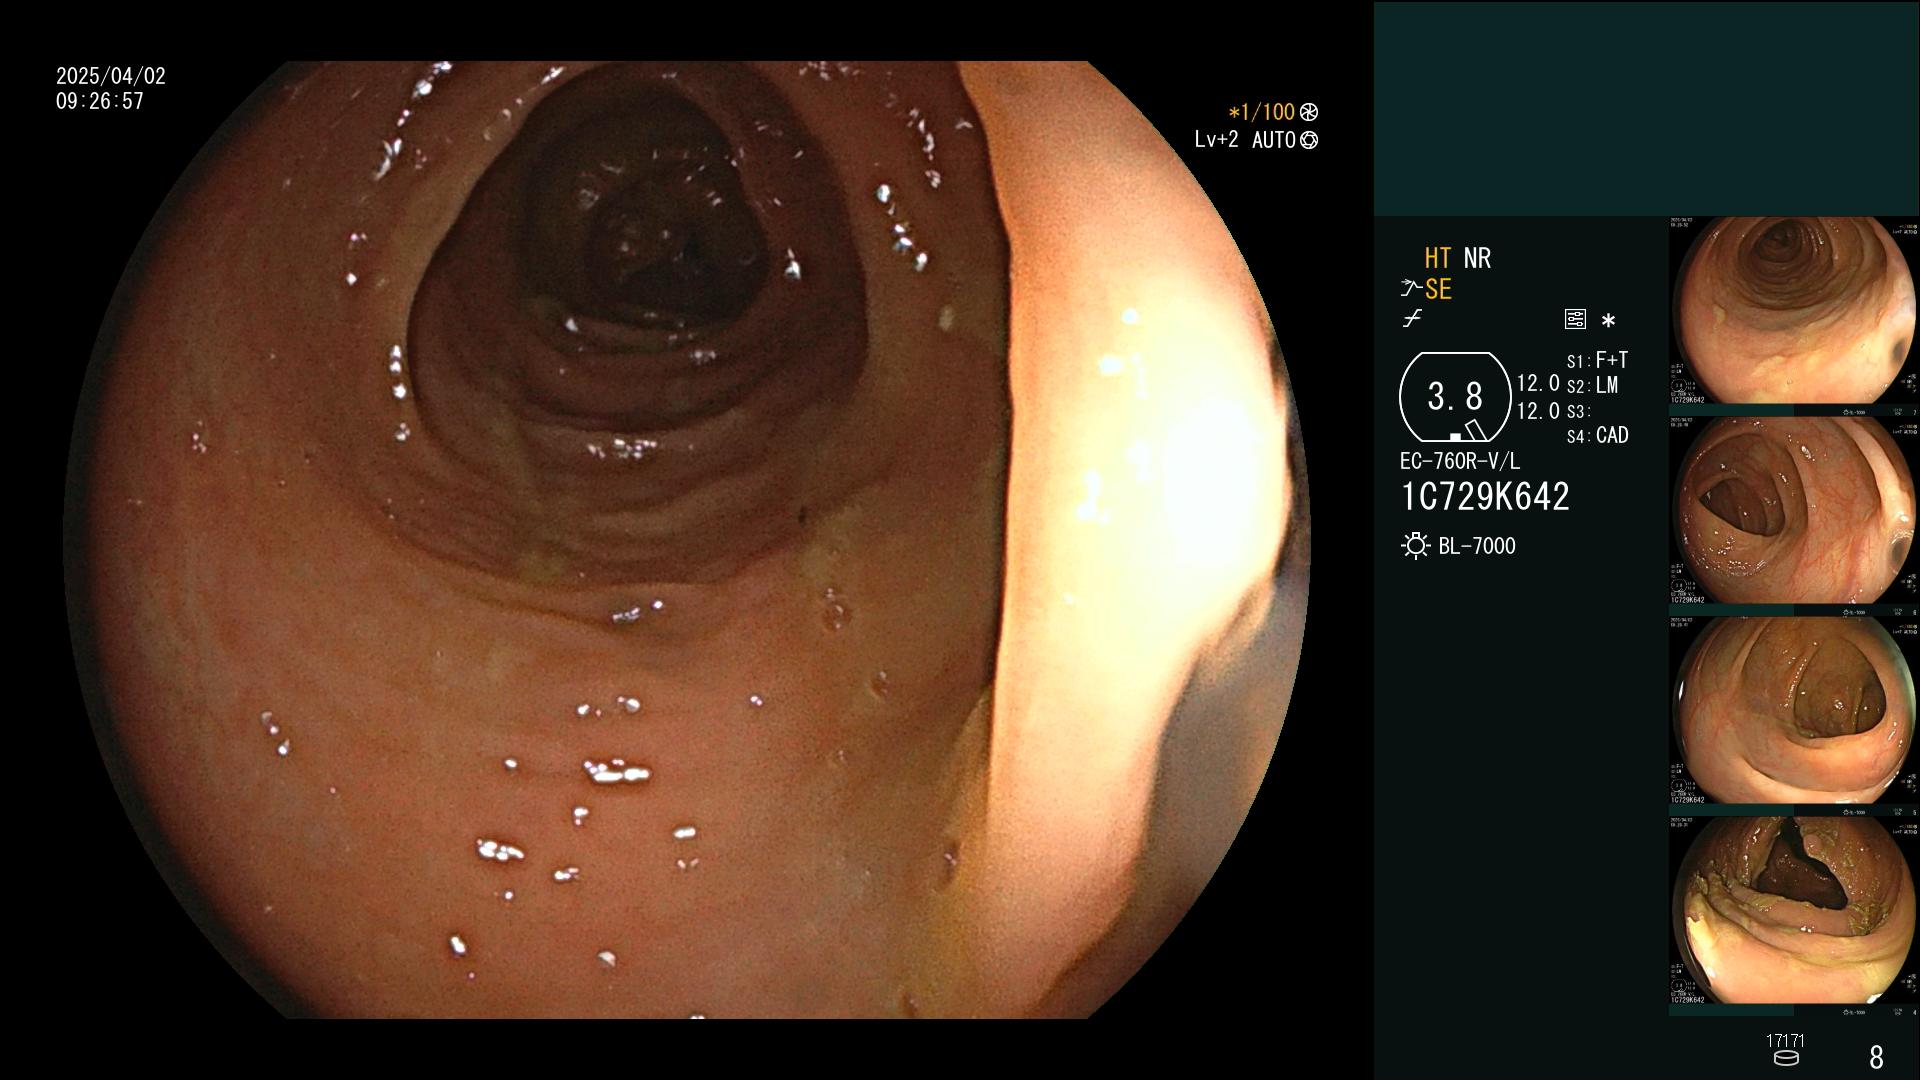
Task: Click the HT indicator label
Action: tap(1438, 258)
